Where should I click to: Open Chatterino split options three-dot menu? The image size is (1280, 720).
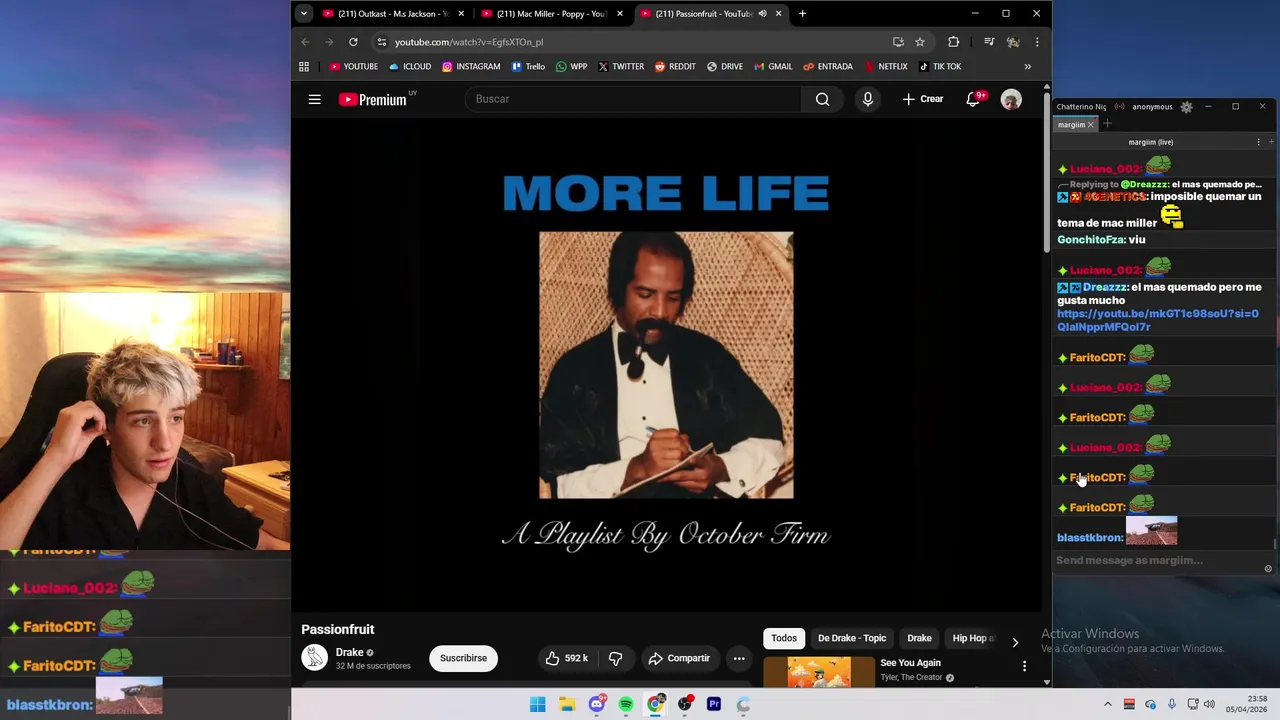click(1258, 142)
